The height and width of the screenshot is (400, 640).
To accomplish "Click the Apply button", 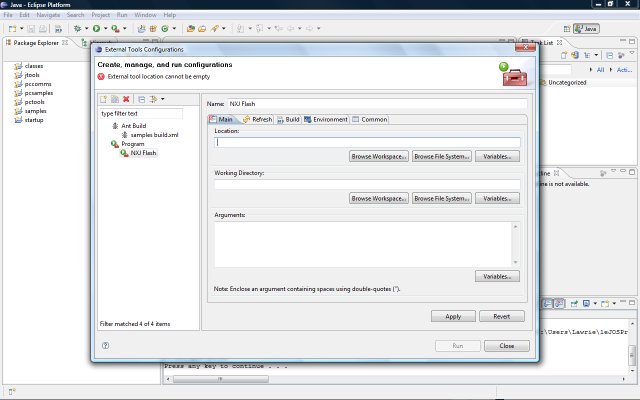I will [453, 316].
